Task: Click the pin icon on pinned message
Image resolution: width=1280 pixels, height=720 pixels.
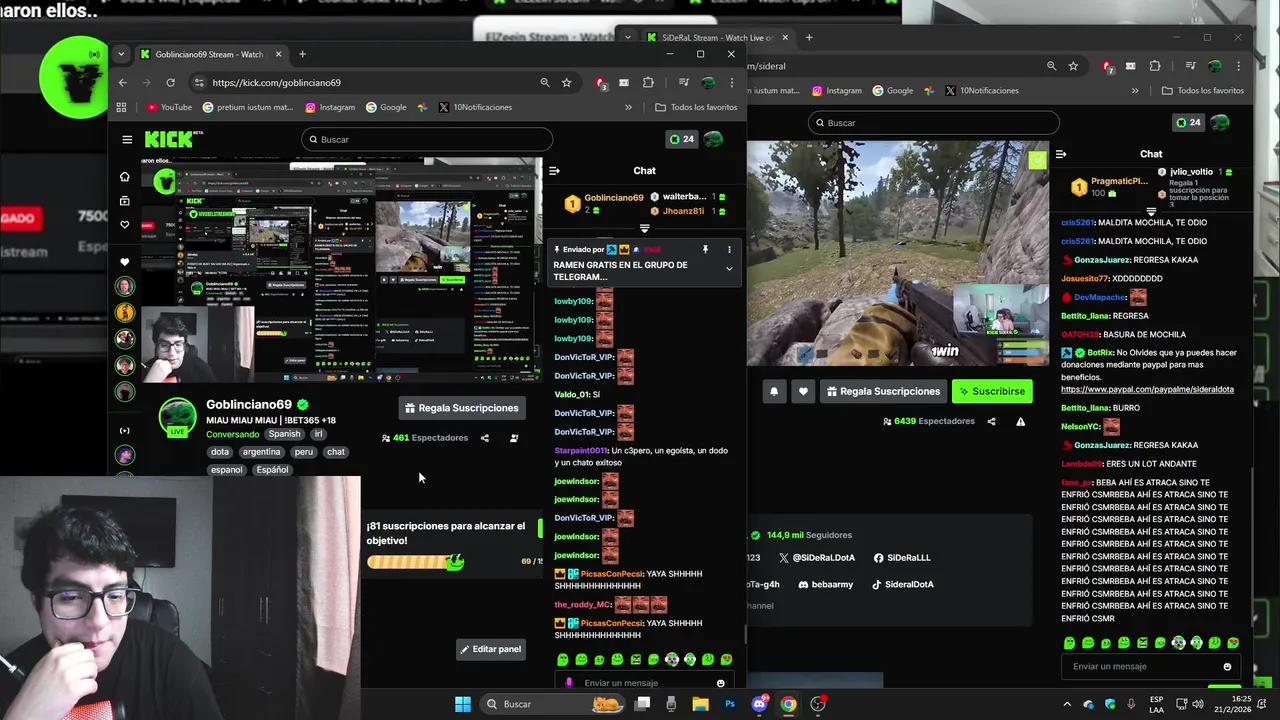Action: tap(705, 250)
